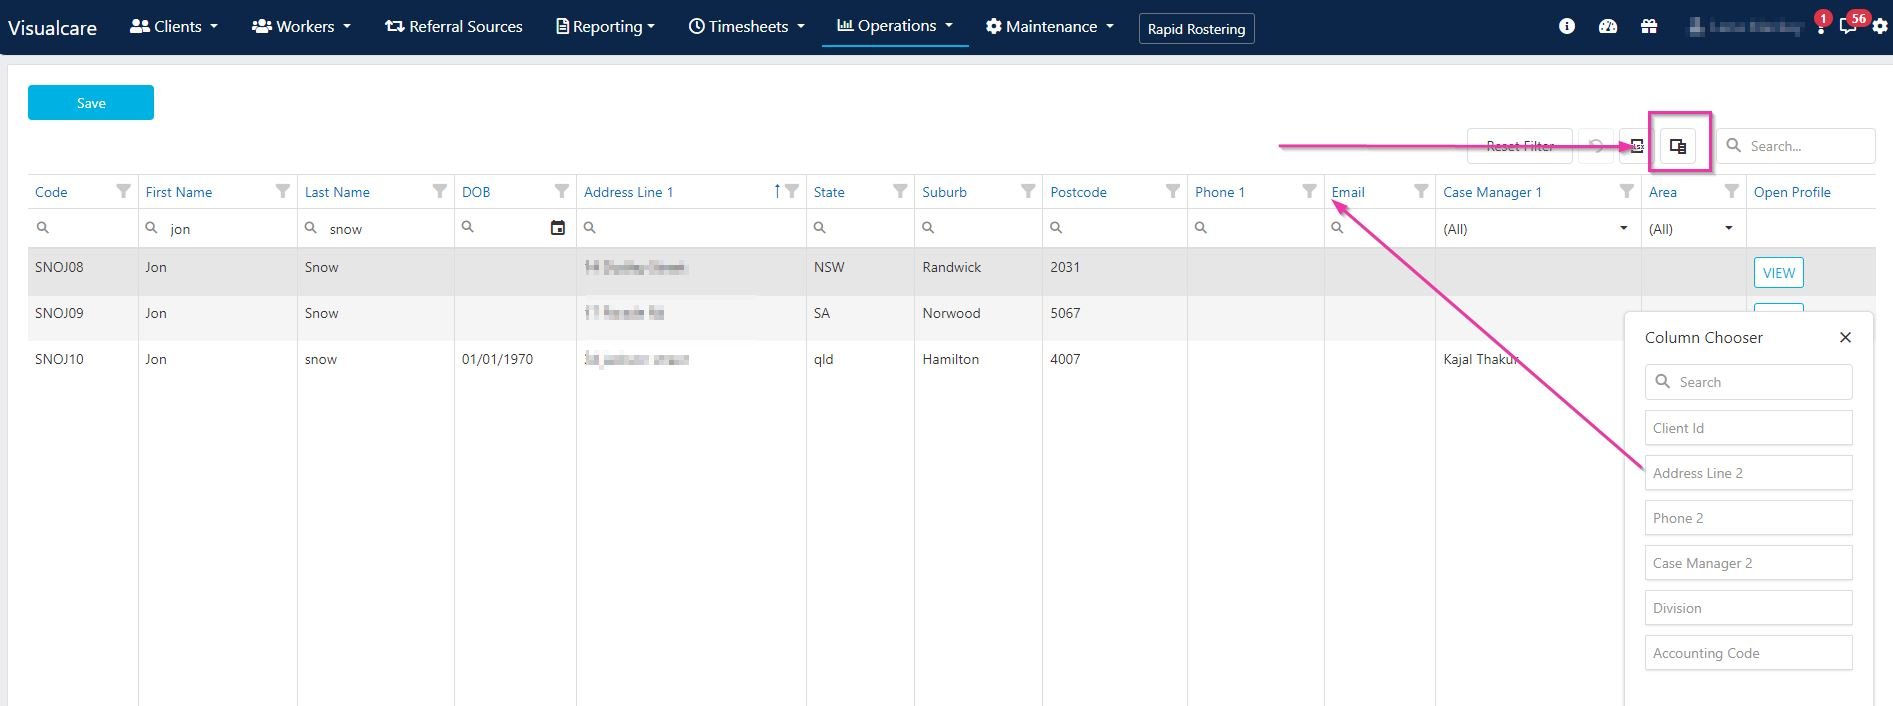Click the sort ascending arrow on Address Line 1

pos(777,191)
